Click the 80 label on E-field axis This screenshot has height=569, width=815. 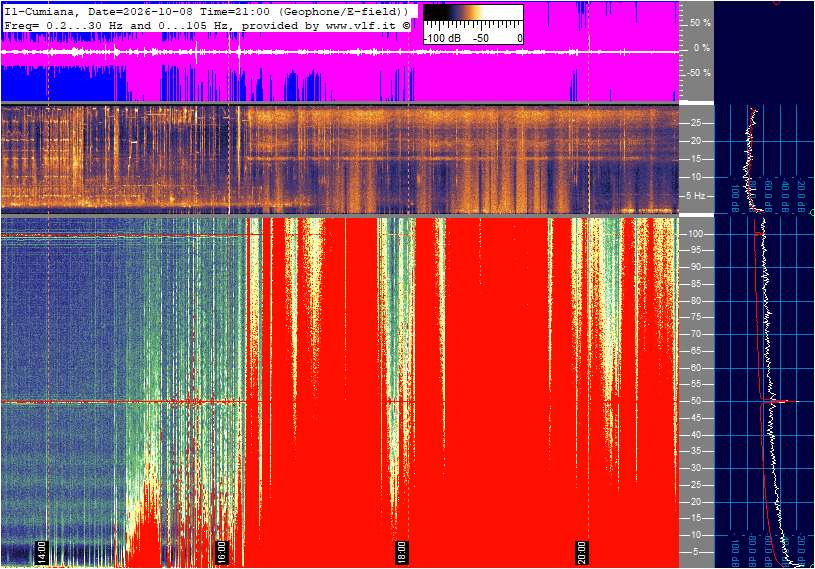(695, 301)
